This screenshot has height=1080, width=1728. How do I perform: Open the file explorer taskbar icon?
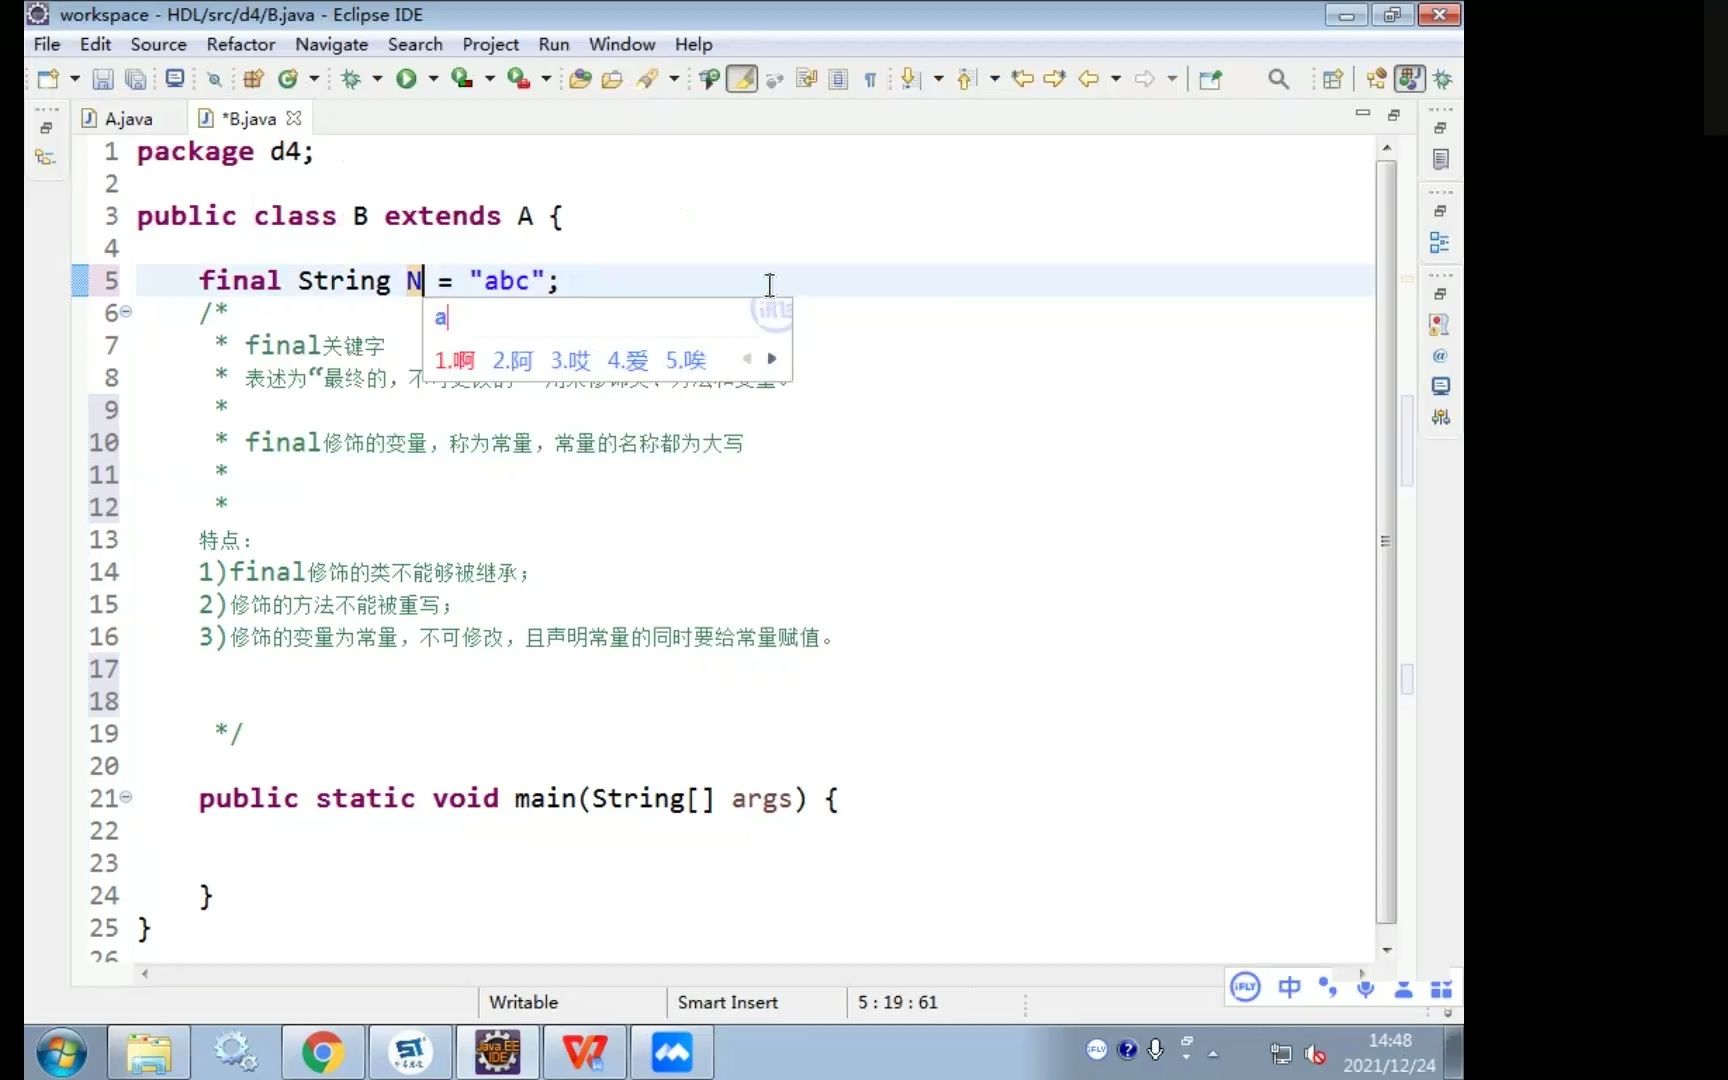149,1052
